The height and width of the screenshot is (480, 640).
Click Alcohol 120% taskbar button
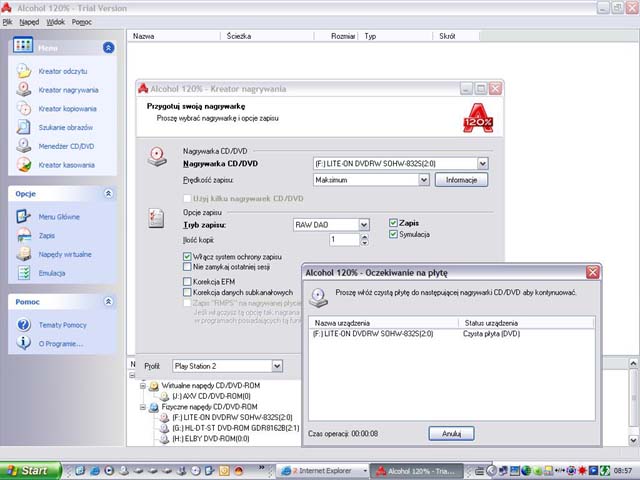tap(416, 471)
